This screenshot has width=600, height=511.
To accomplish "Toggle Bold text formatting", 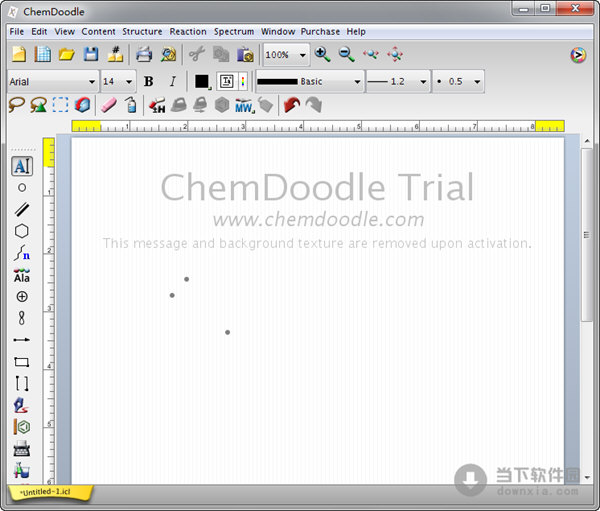I will click(148, 82).
